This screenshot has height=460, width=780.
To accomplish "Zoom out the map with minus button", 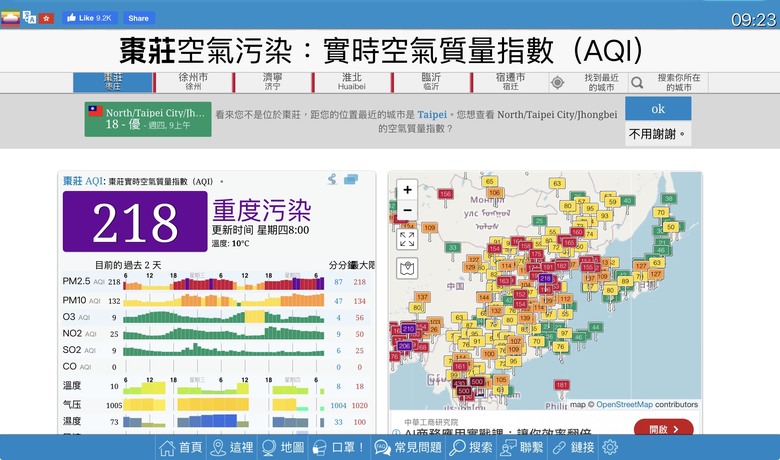I will pos(407,210).
